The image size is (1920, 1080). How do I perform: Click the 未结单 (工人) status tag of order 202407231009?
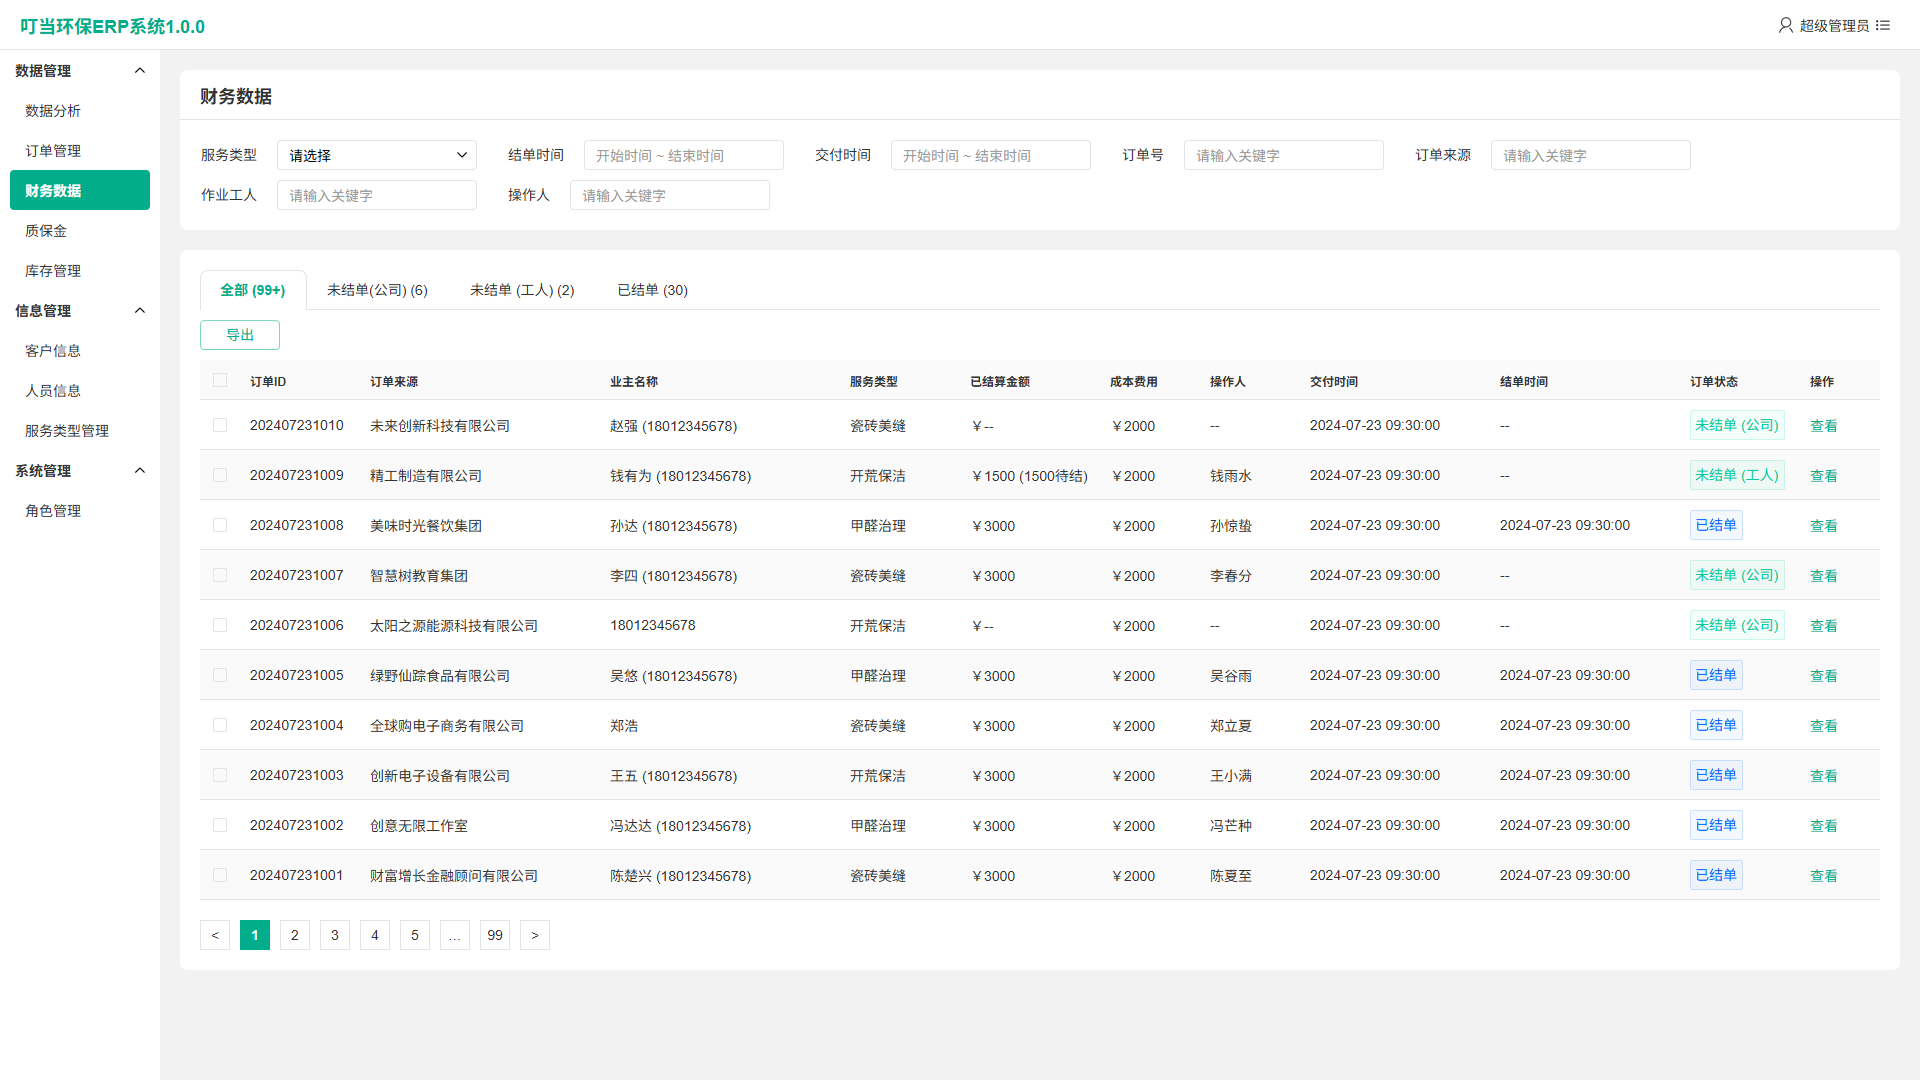pos(1737,475)
